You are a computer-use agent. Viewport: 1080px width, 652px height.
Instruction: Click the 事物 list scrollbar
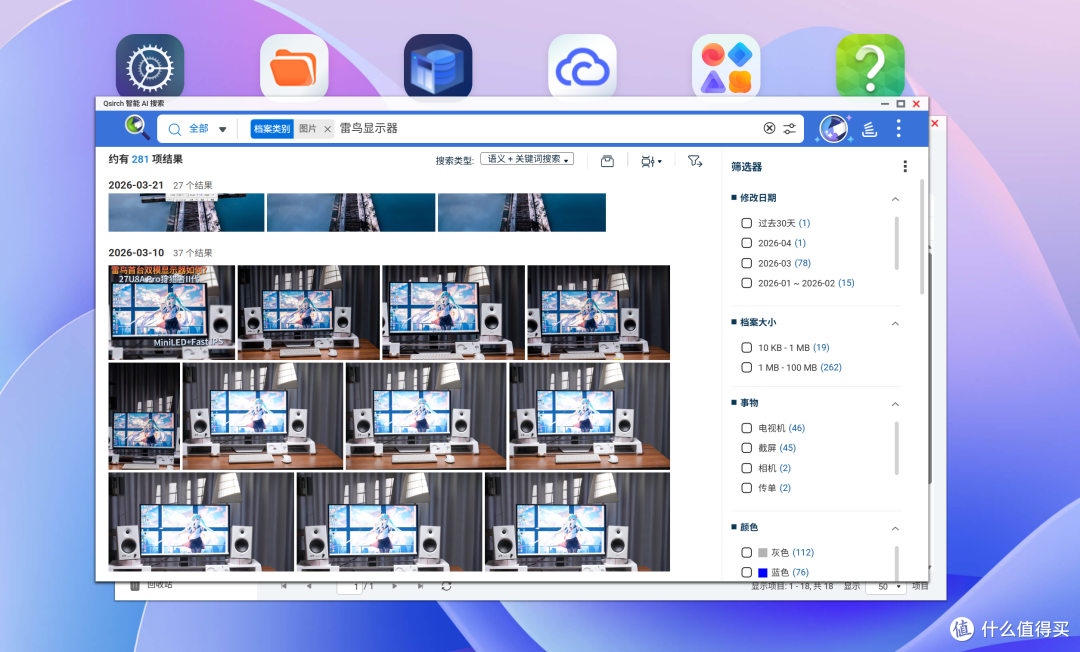896,448
